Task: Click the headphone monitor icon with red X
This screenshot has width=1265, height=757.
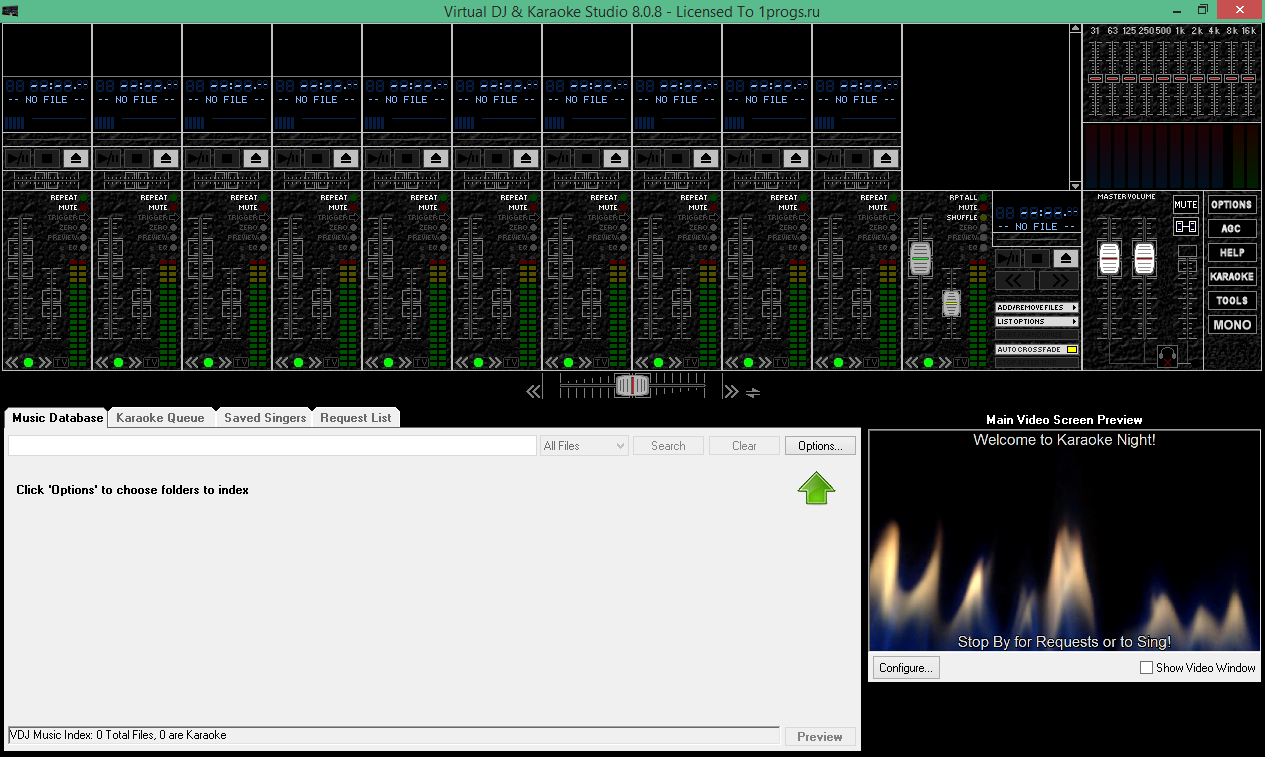Action: (1166, 354)
